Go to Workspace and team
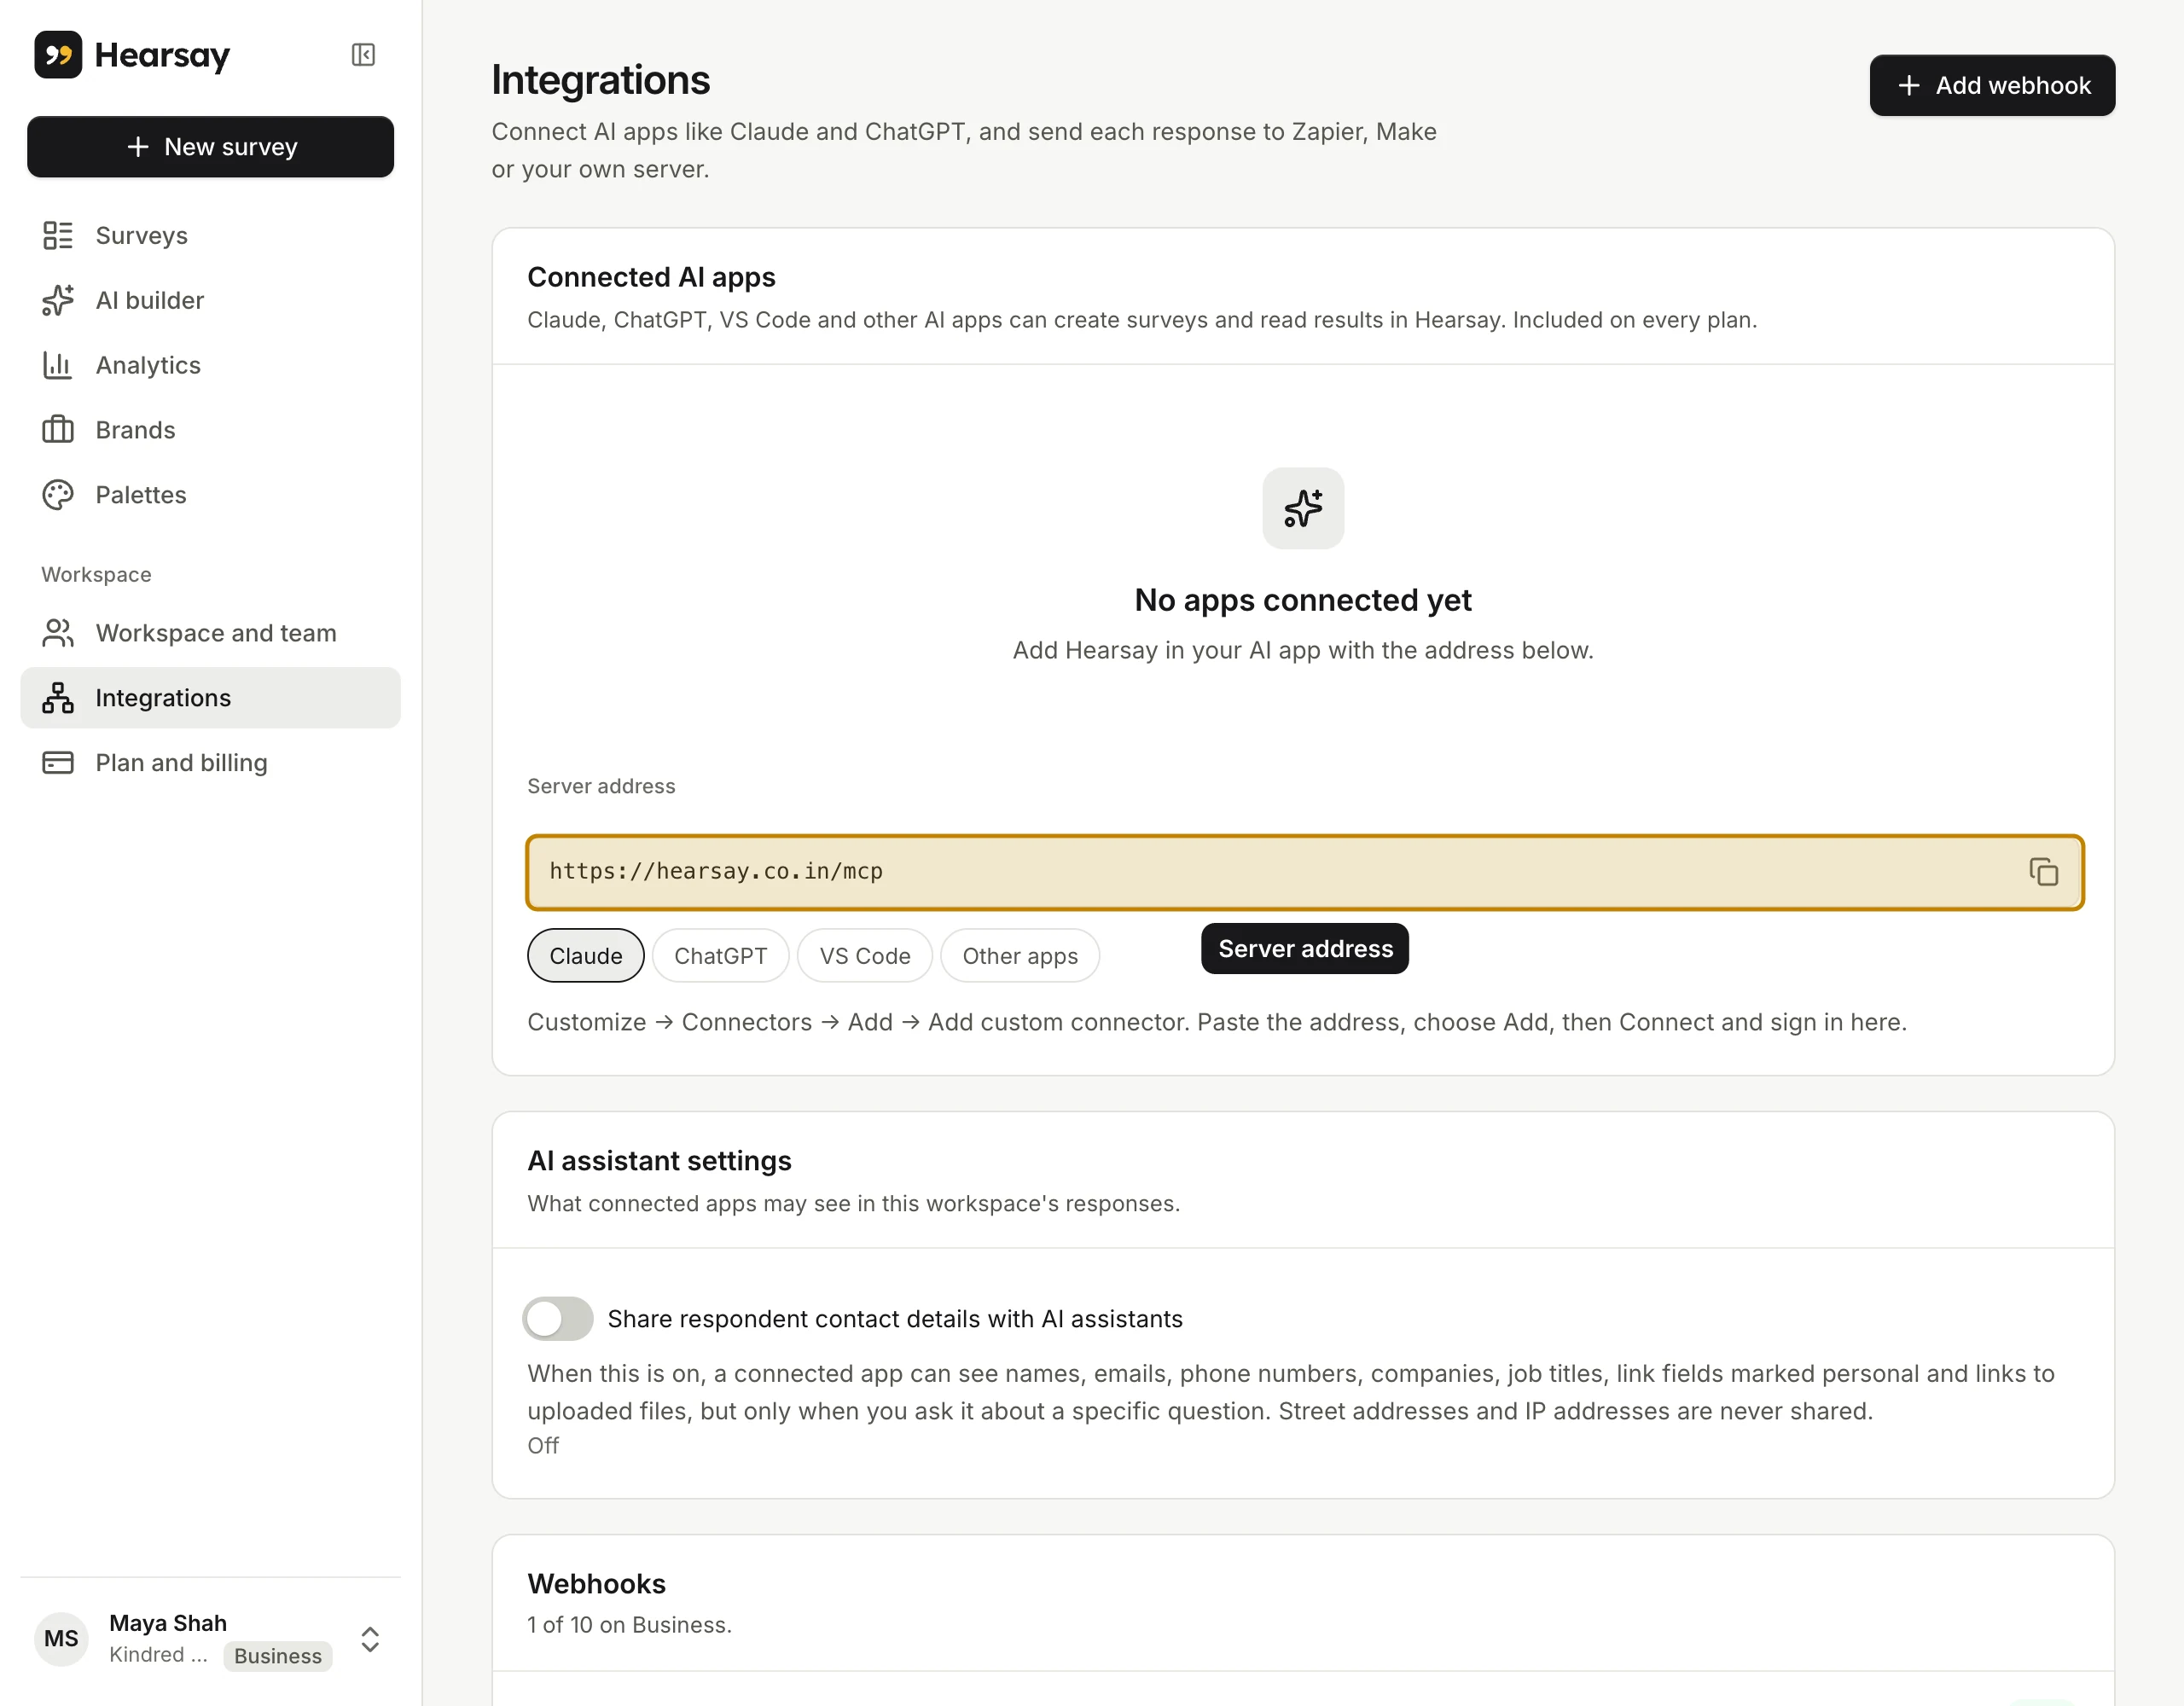The image size is (2184, 1706). pyautogui.click(x=210, y=633)
